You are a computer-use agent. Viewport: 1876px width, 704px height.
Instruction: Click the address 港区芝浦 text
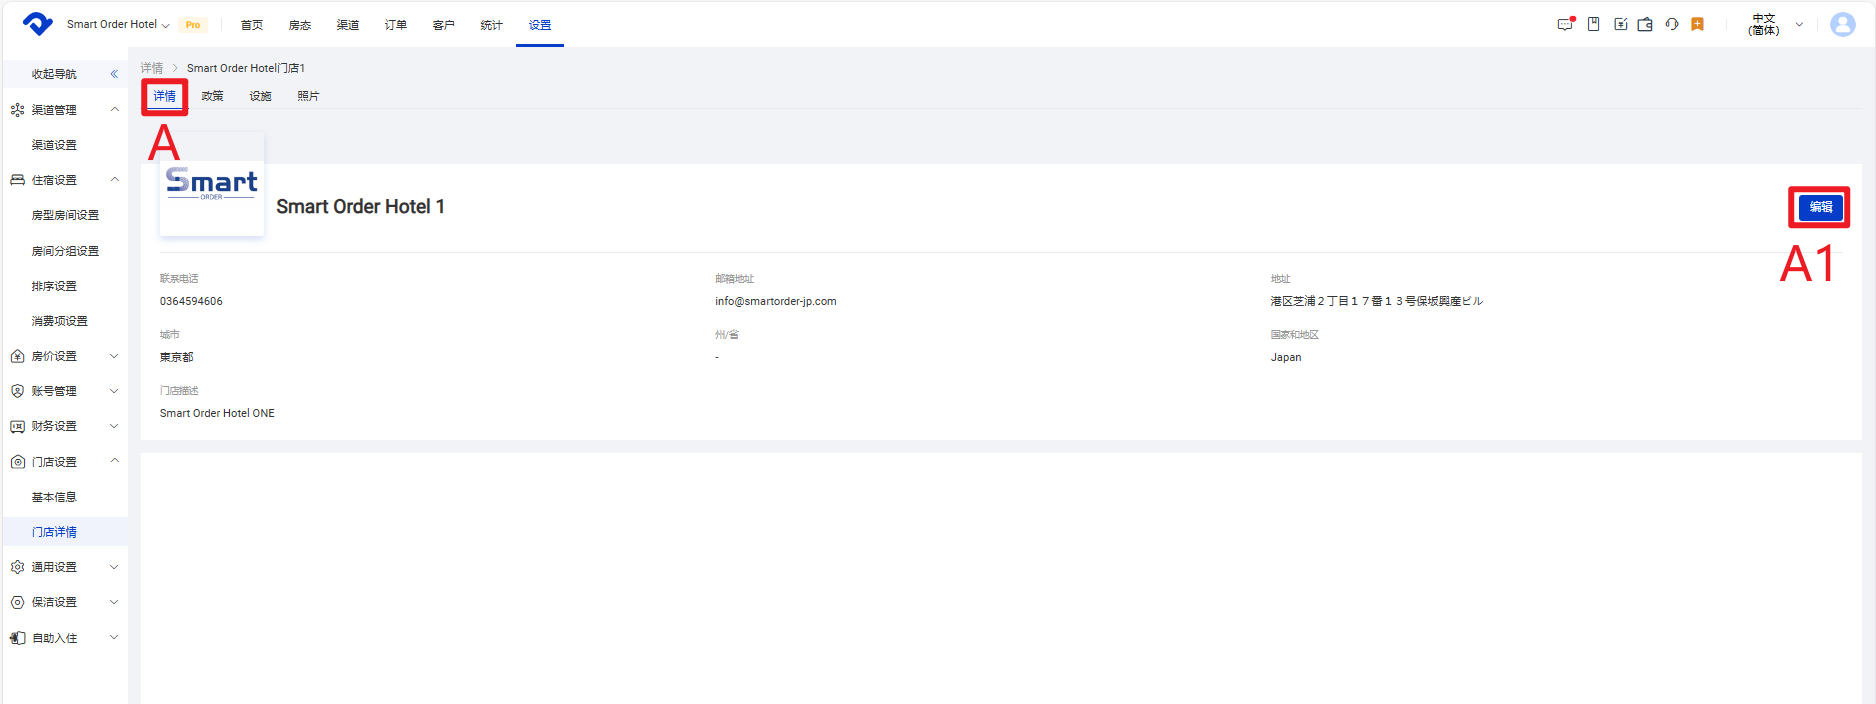click(1376, 301)
